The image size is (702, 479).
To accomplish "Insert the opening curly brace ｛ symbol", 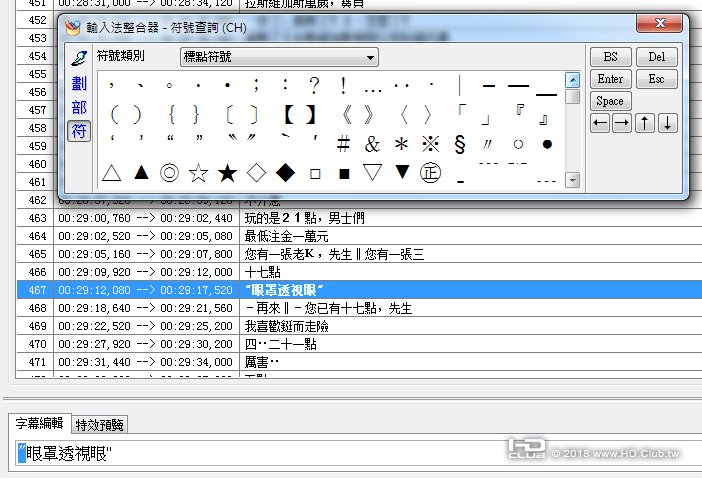I will (x=172, y=115).
